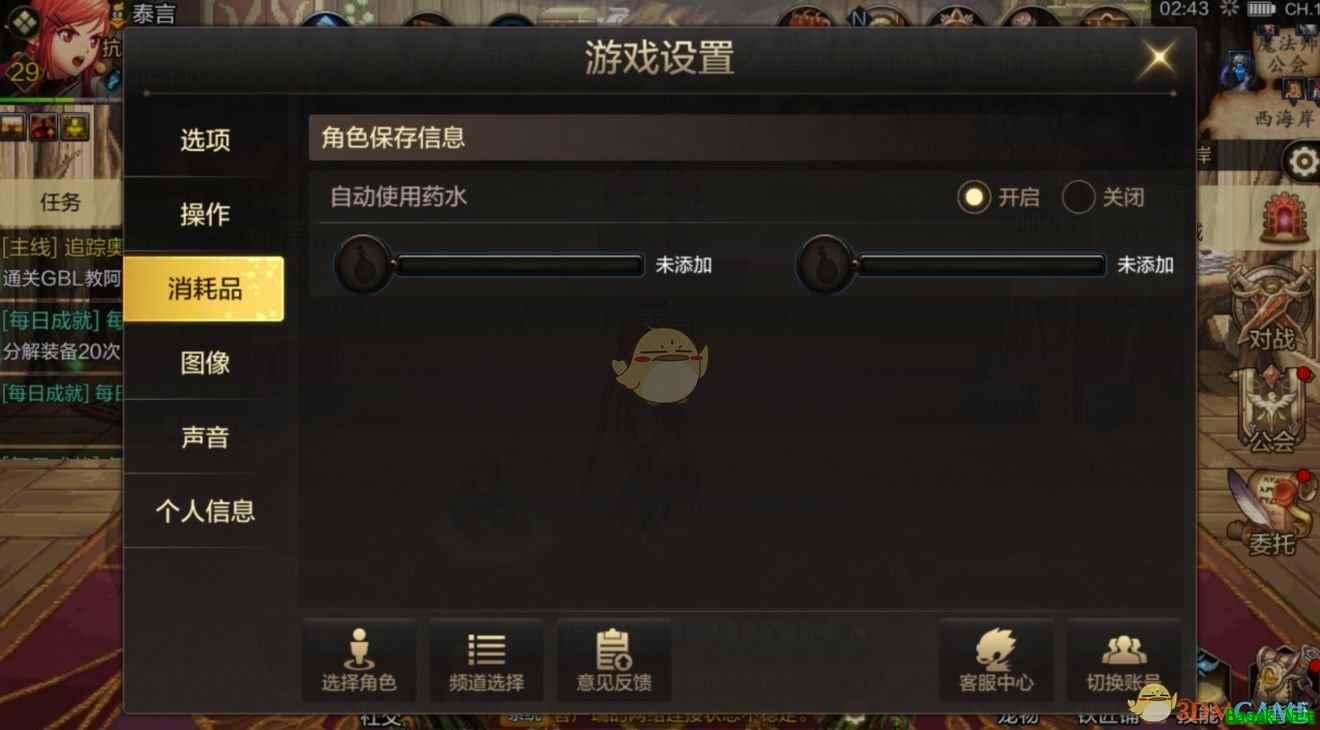Select the 开启 radio button

pyautogui.click(x=973, y=197)
